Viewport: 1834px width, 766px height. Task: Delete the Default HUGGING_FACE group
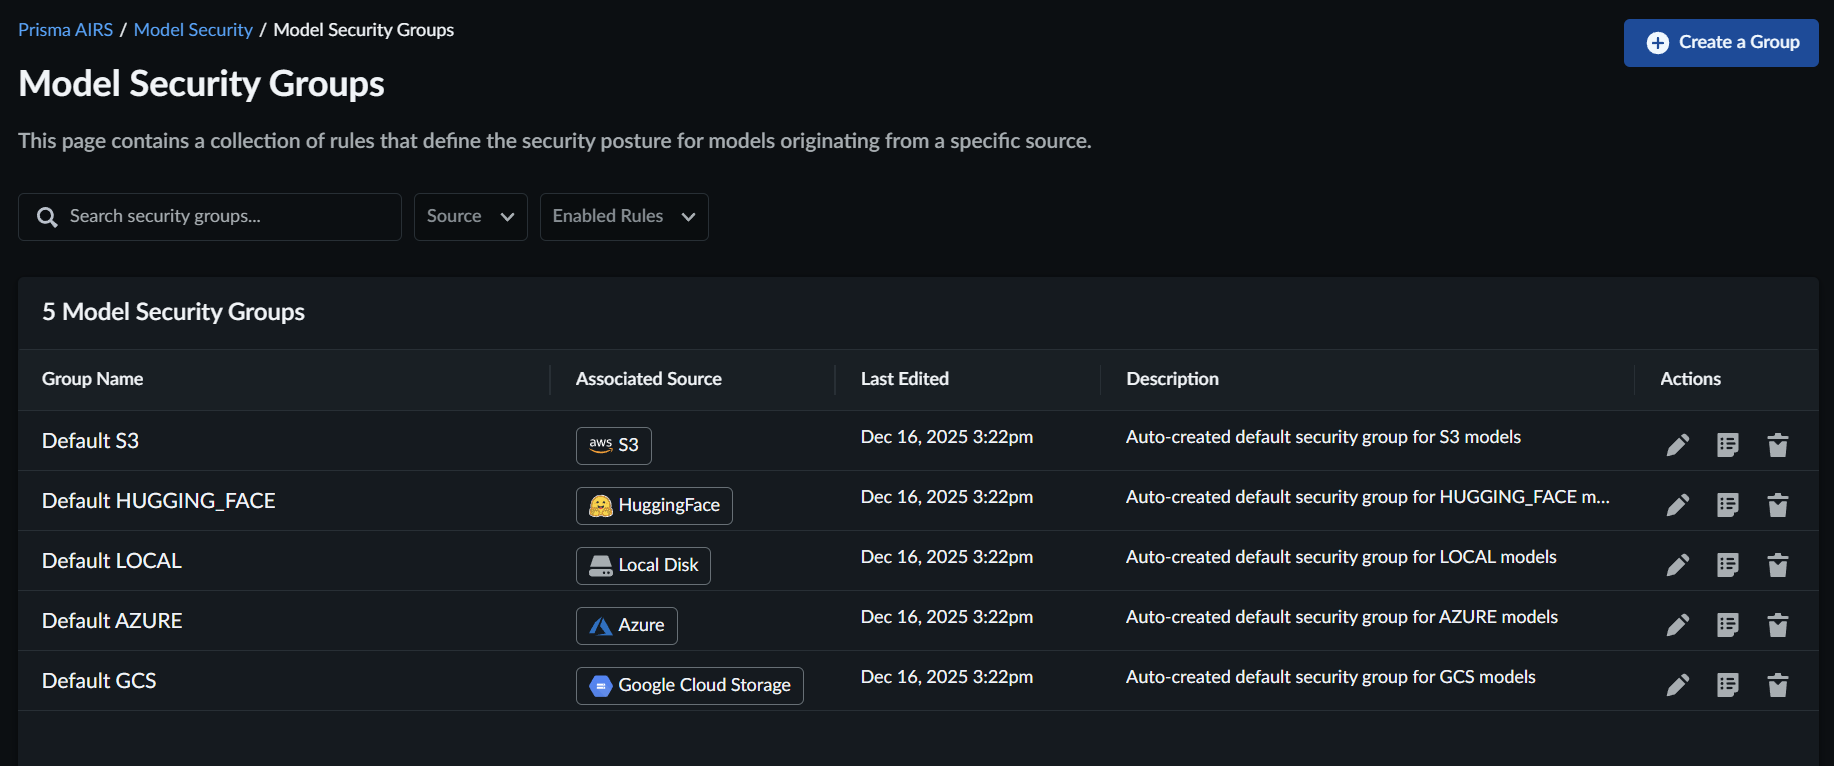(x=1777, y=505)
